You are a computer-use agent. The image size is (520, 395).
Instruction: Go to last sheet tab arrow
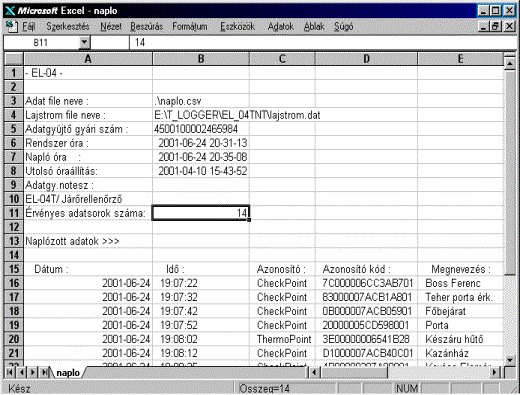click(44, 372)
